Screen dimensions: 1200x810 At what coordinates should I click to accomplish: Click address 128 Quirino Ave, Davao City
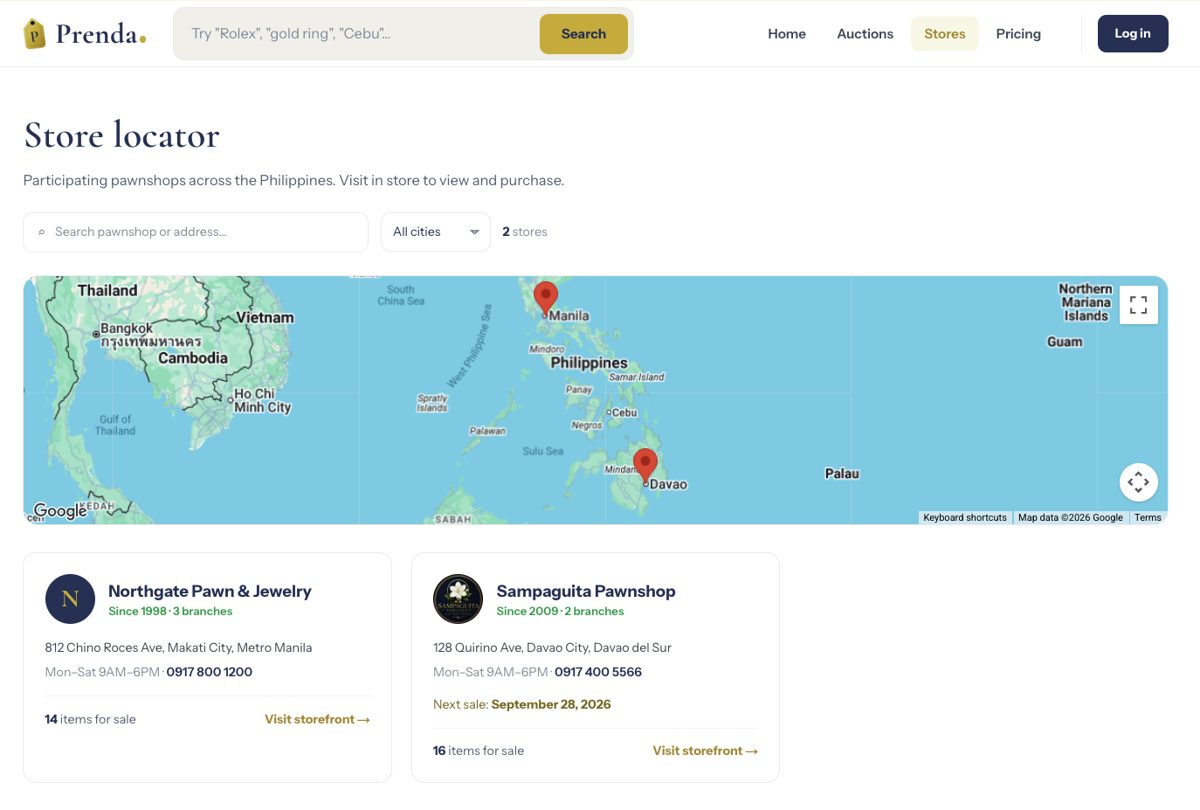(x=552, y=648)
